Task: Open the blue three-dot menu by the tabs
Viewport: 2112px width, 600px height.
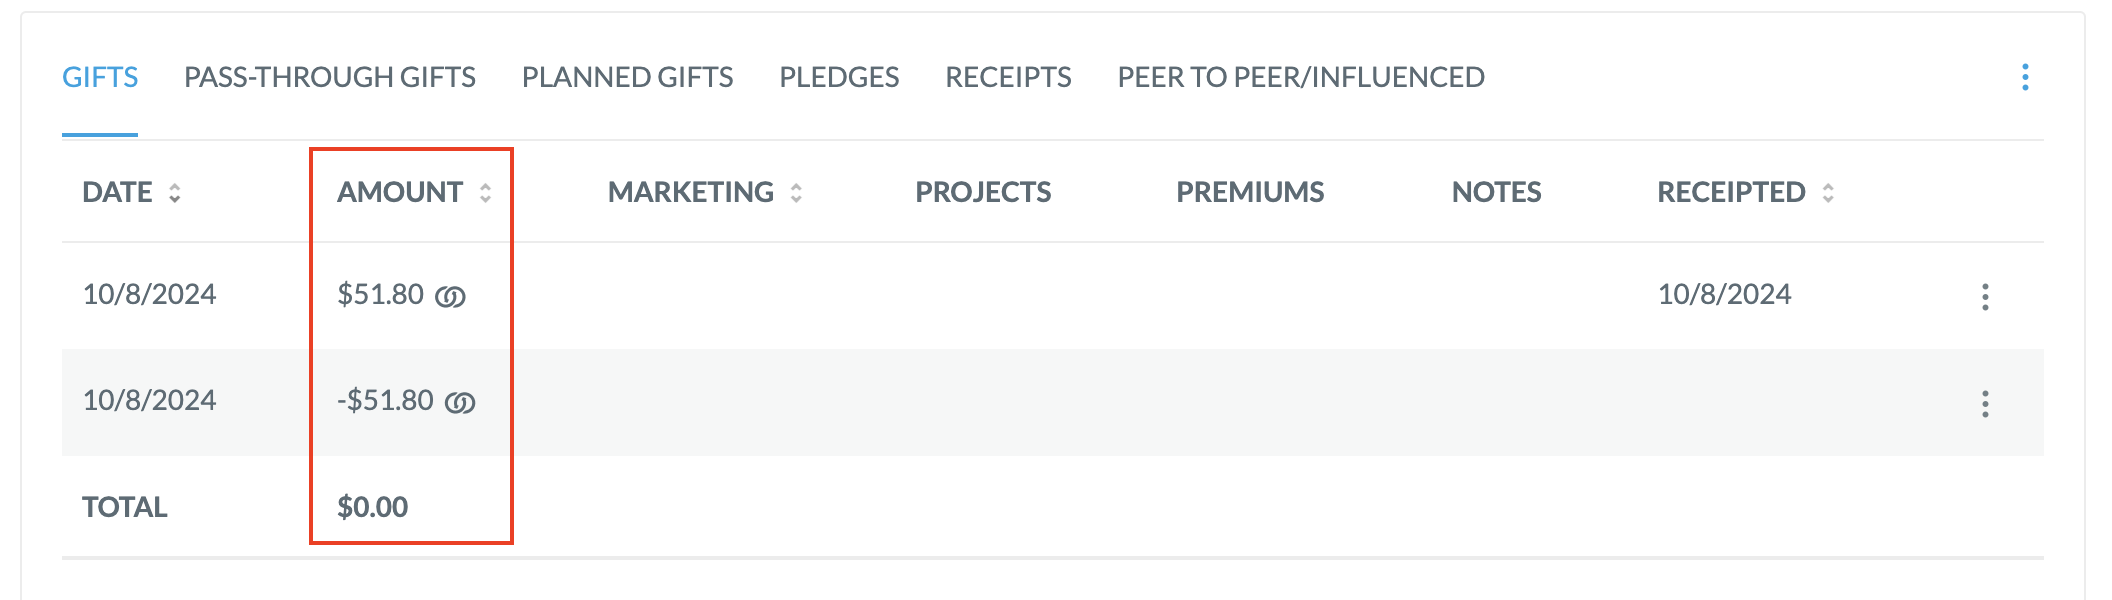Action: coord(2025,77)
